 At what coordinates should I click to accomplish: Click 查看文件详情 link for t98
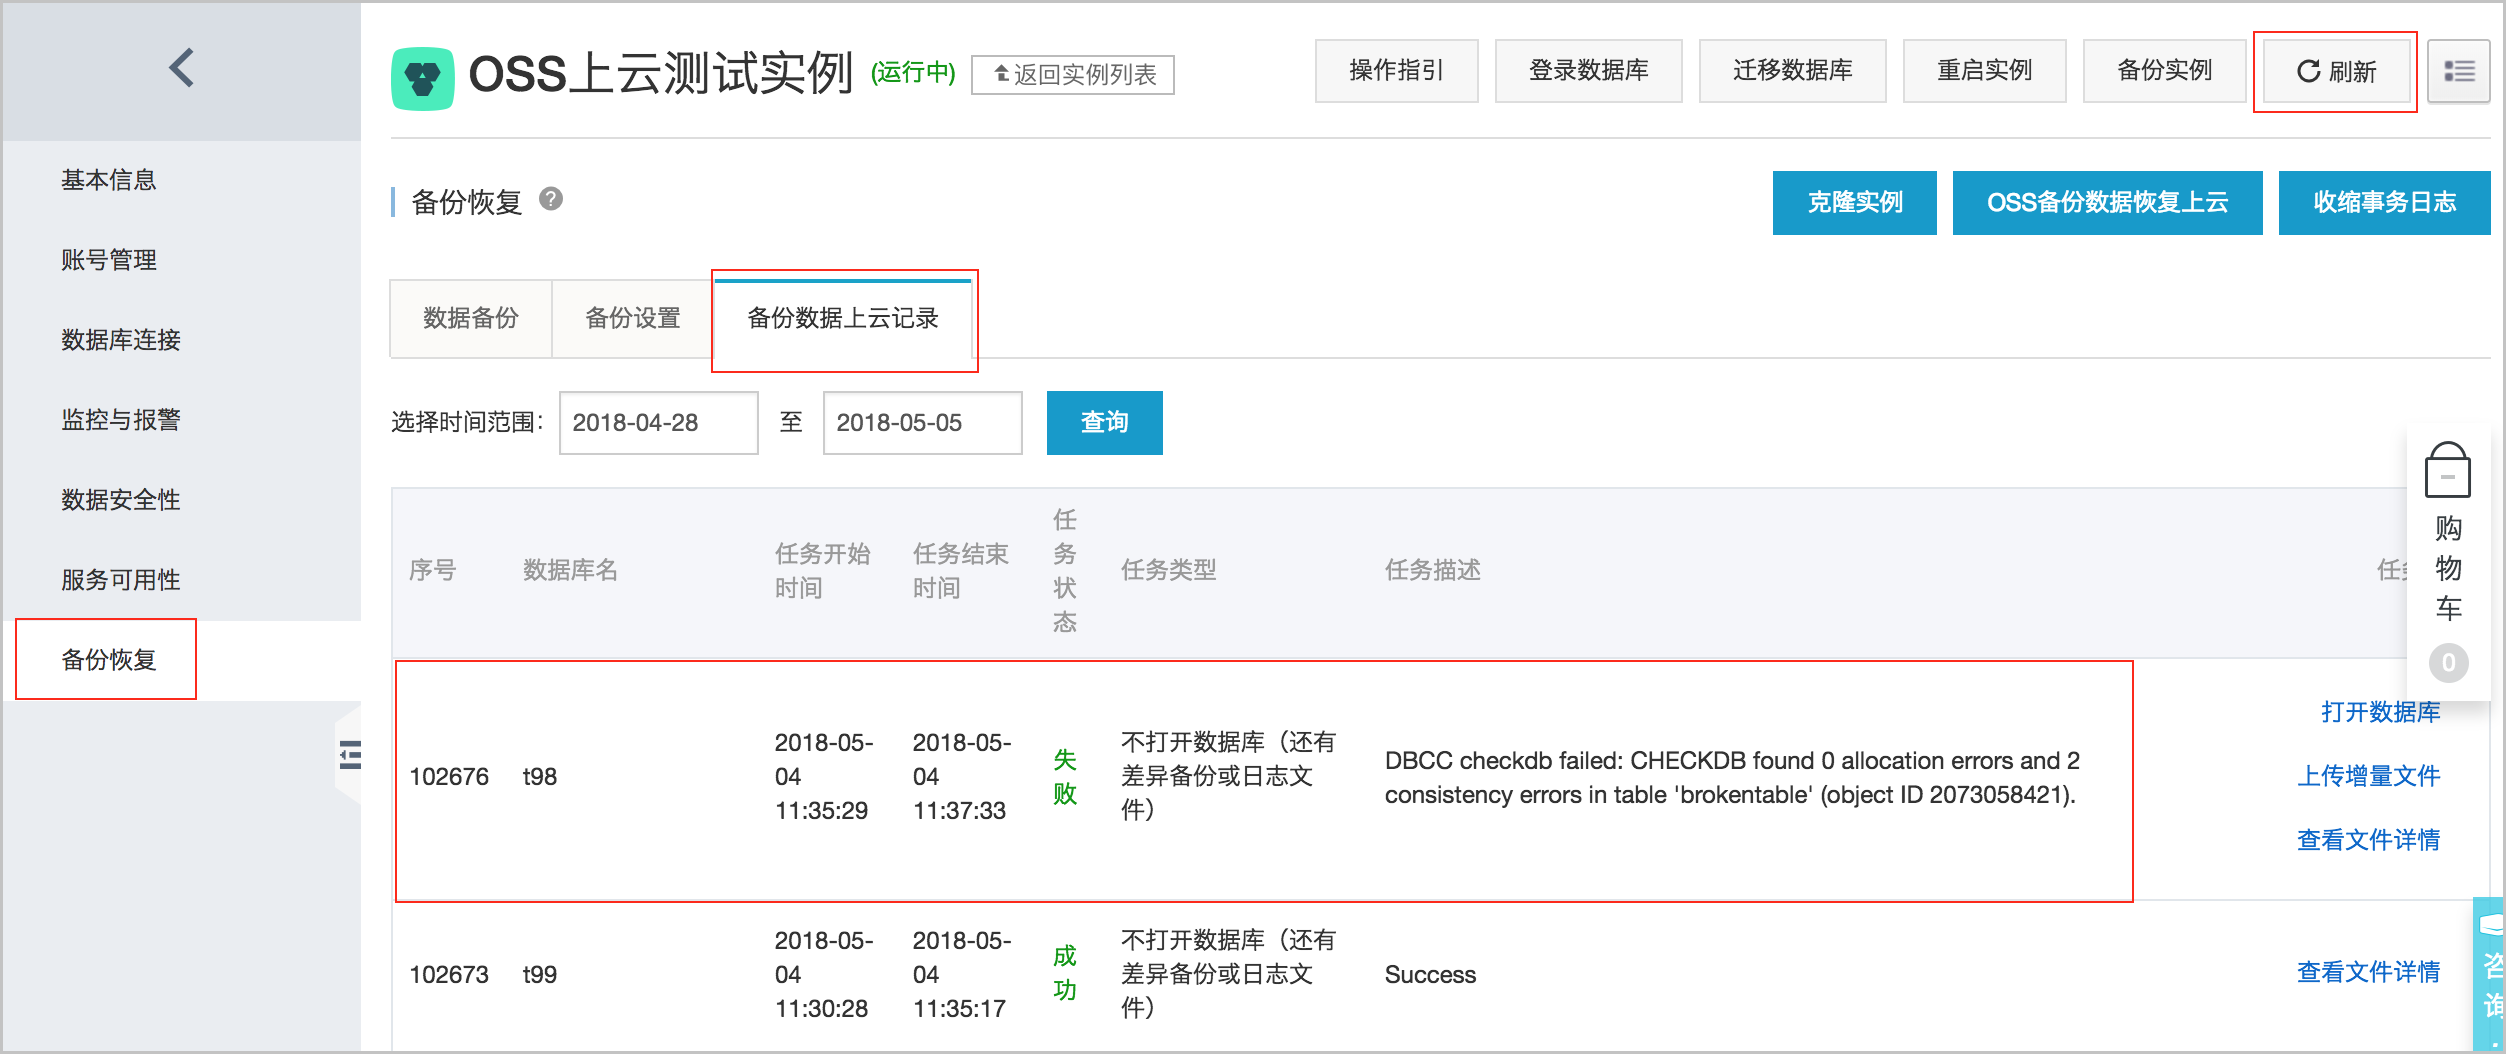click(2368, 840)
